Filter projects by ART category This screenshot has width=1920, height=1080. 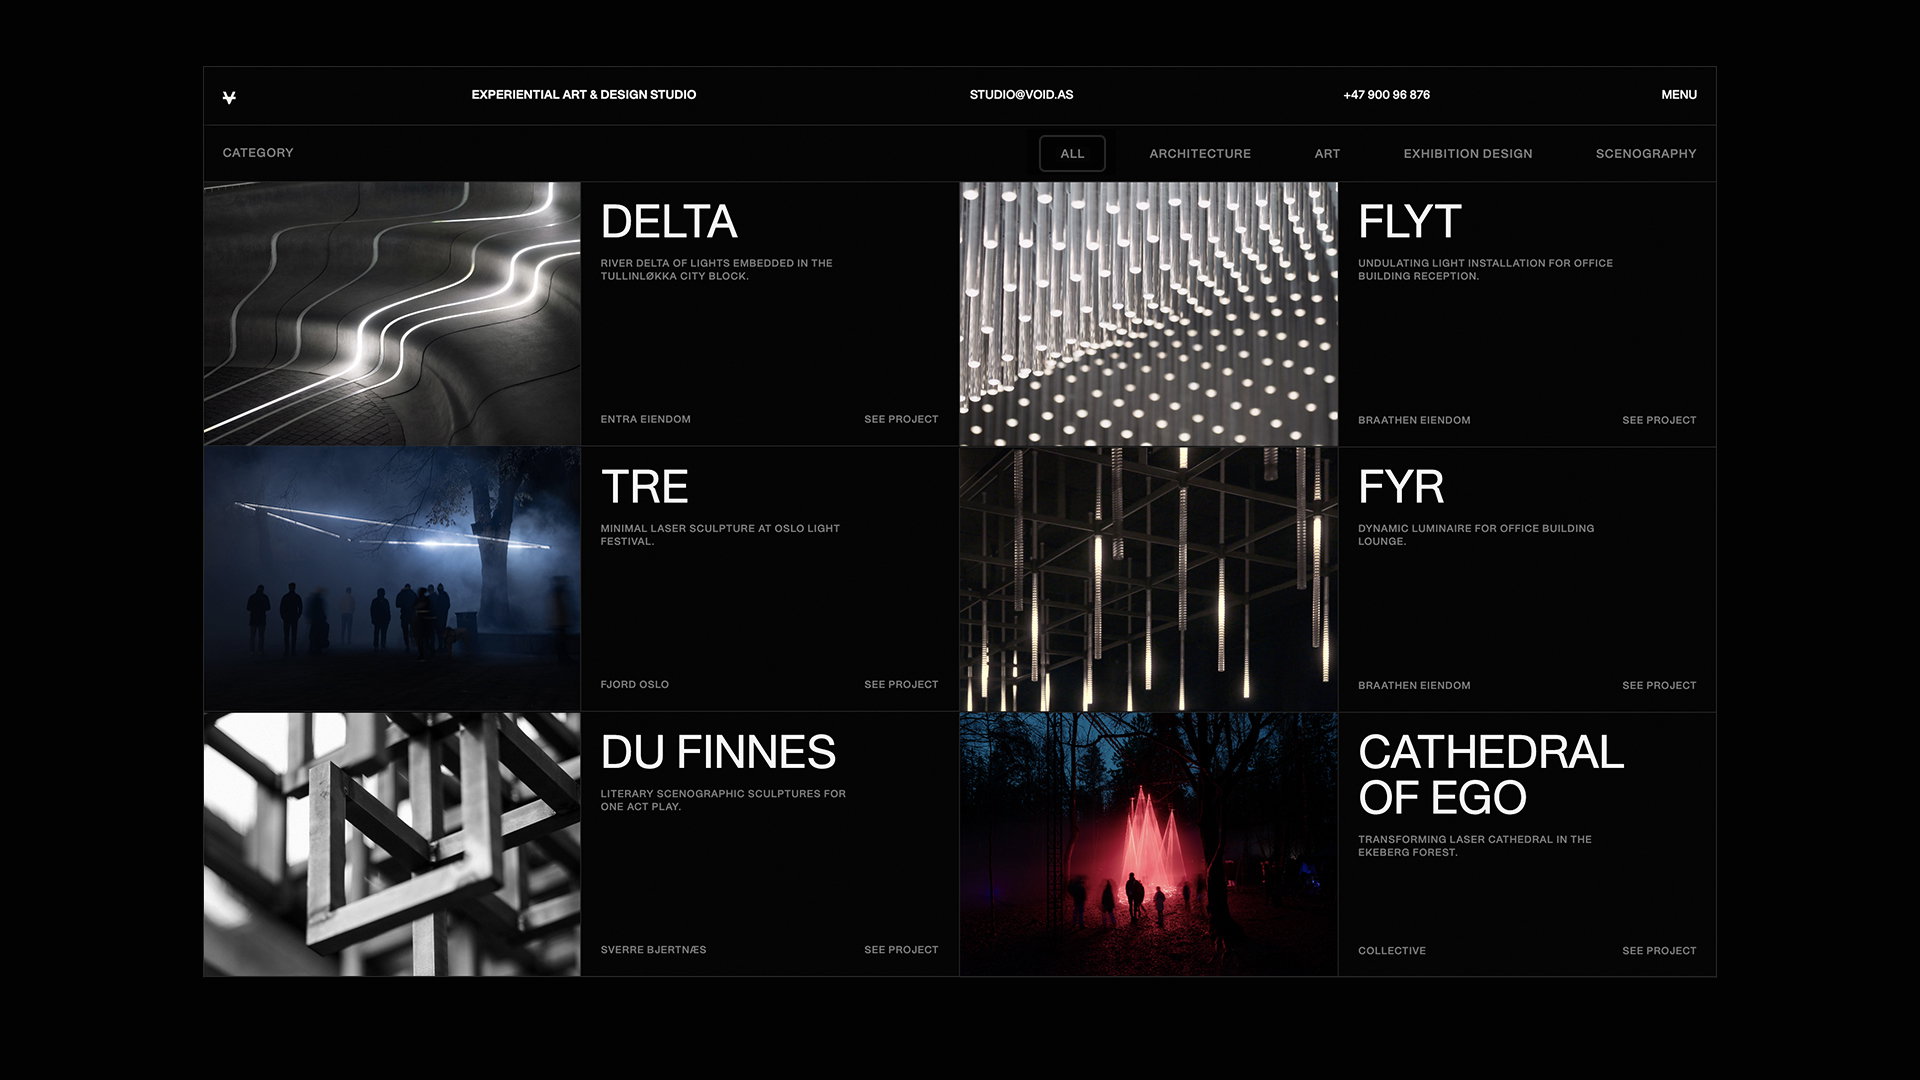(1327, 154)
